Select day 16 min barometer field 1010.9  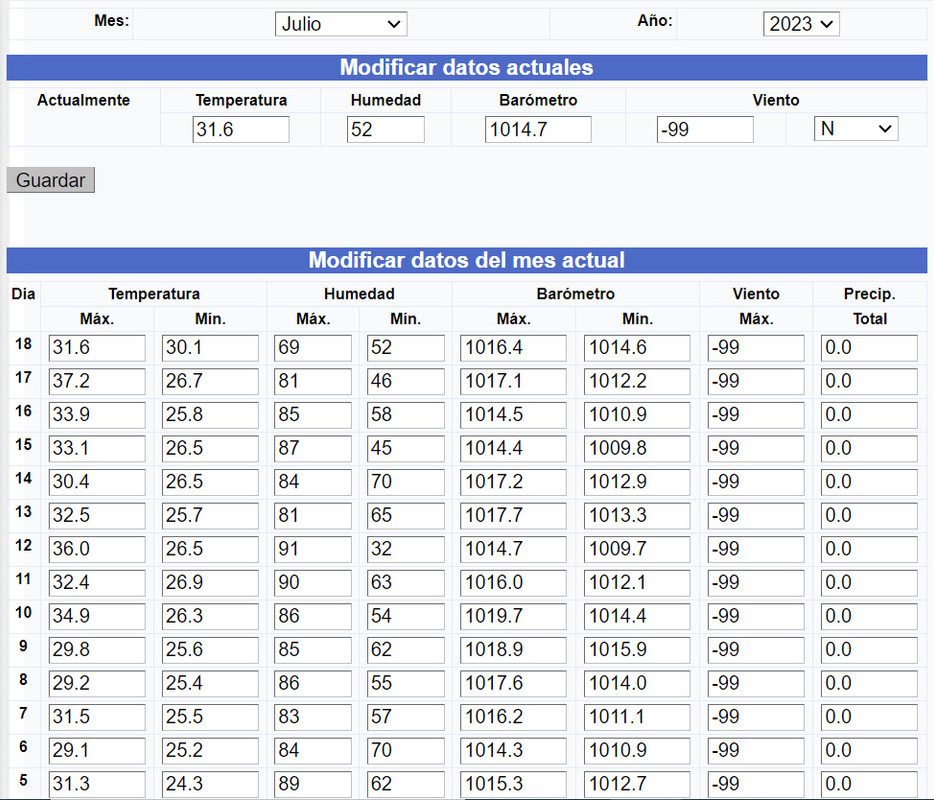coord(637,415)
